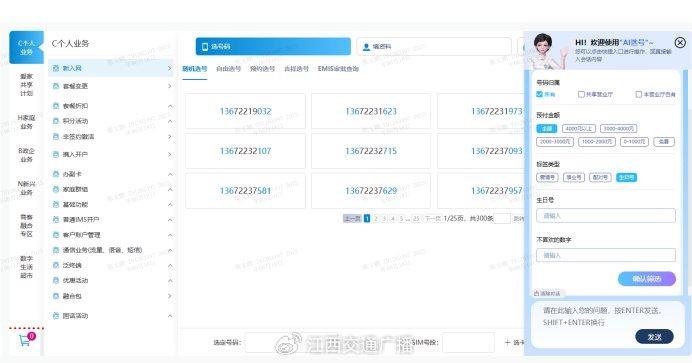Expand the 未签约撤流 row chevron
This screenshot has height=363, width=692.
coord(169,137)
